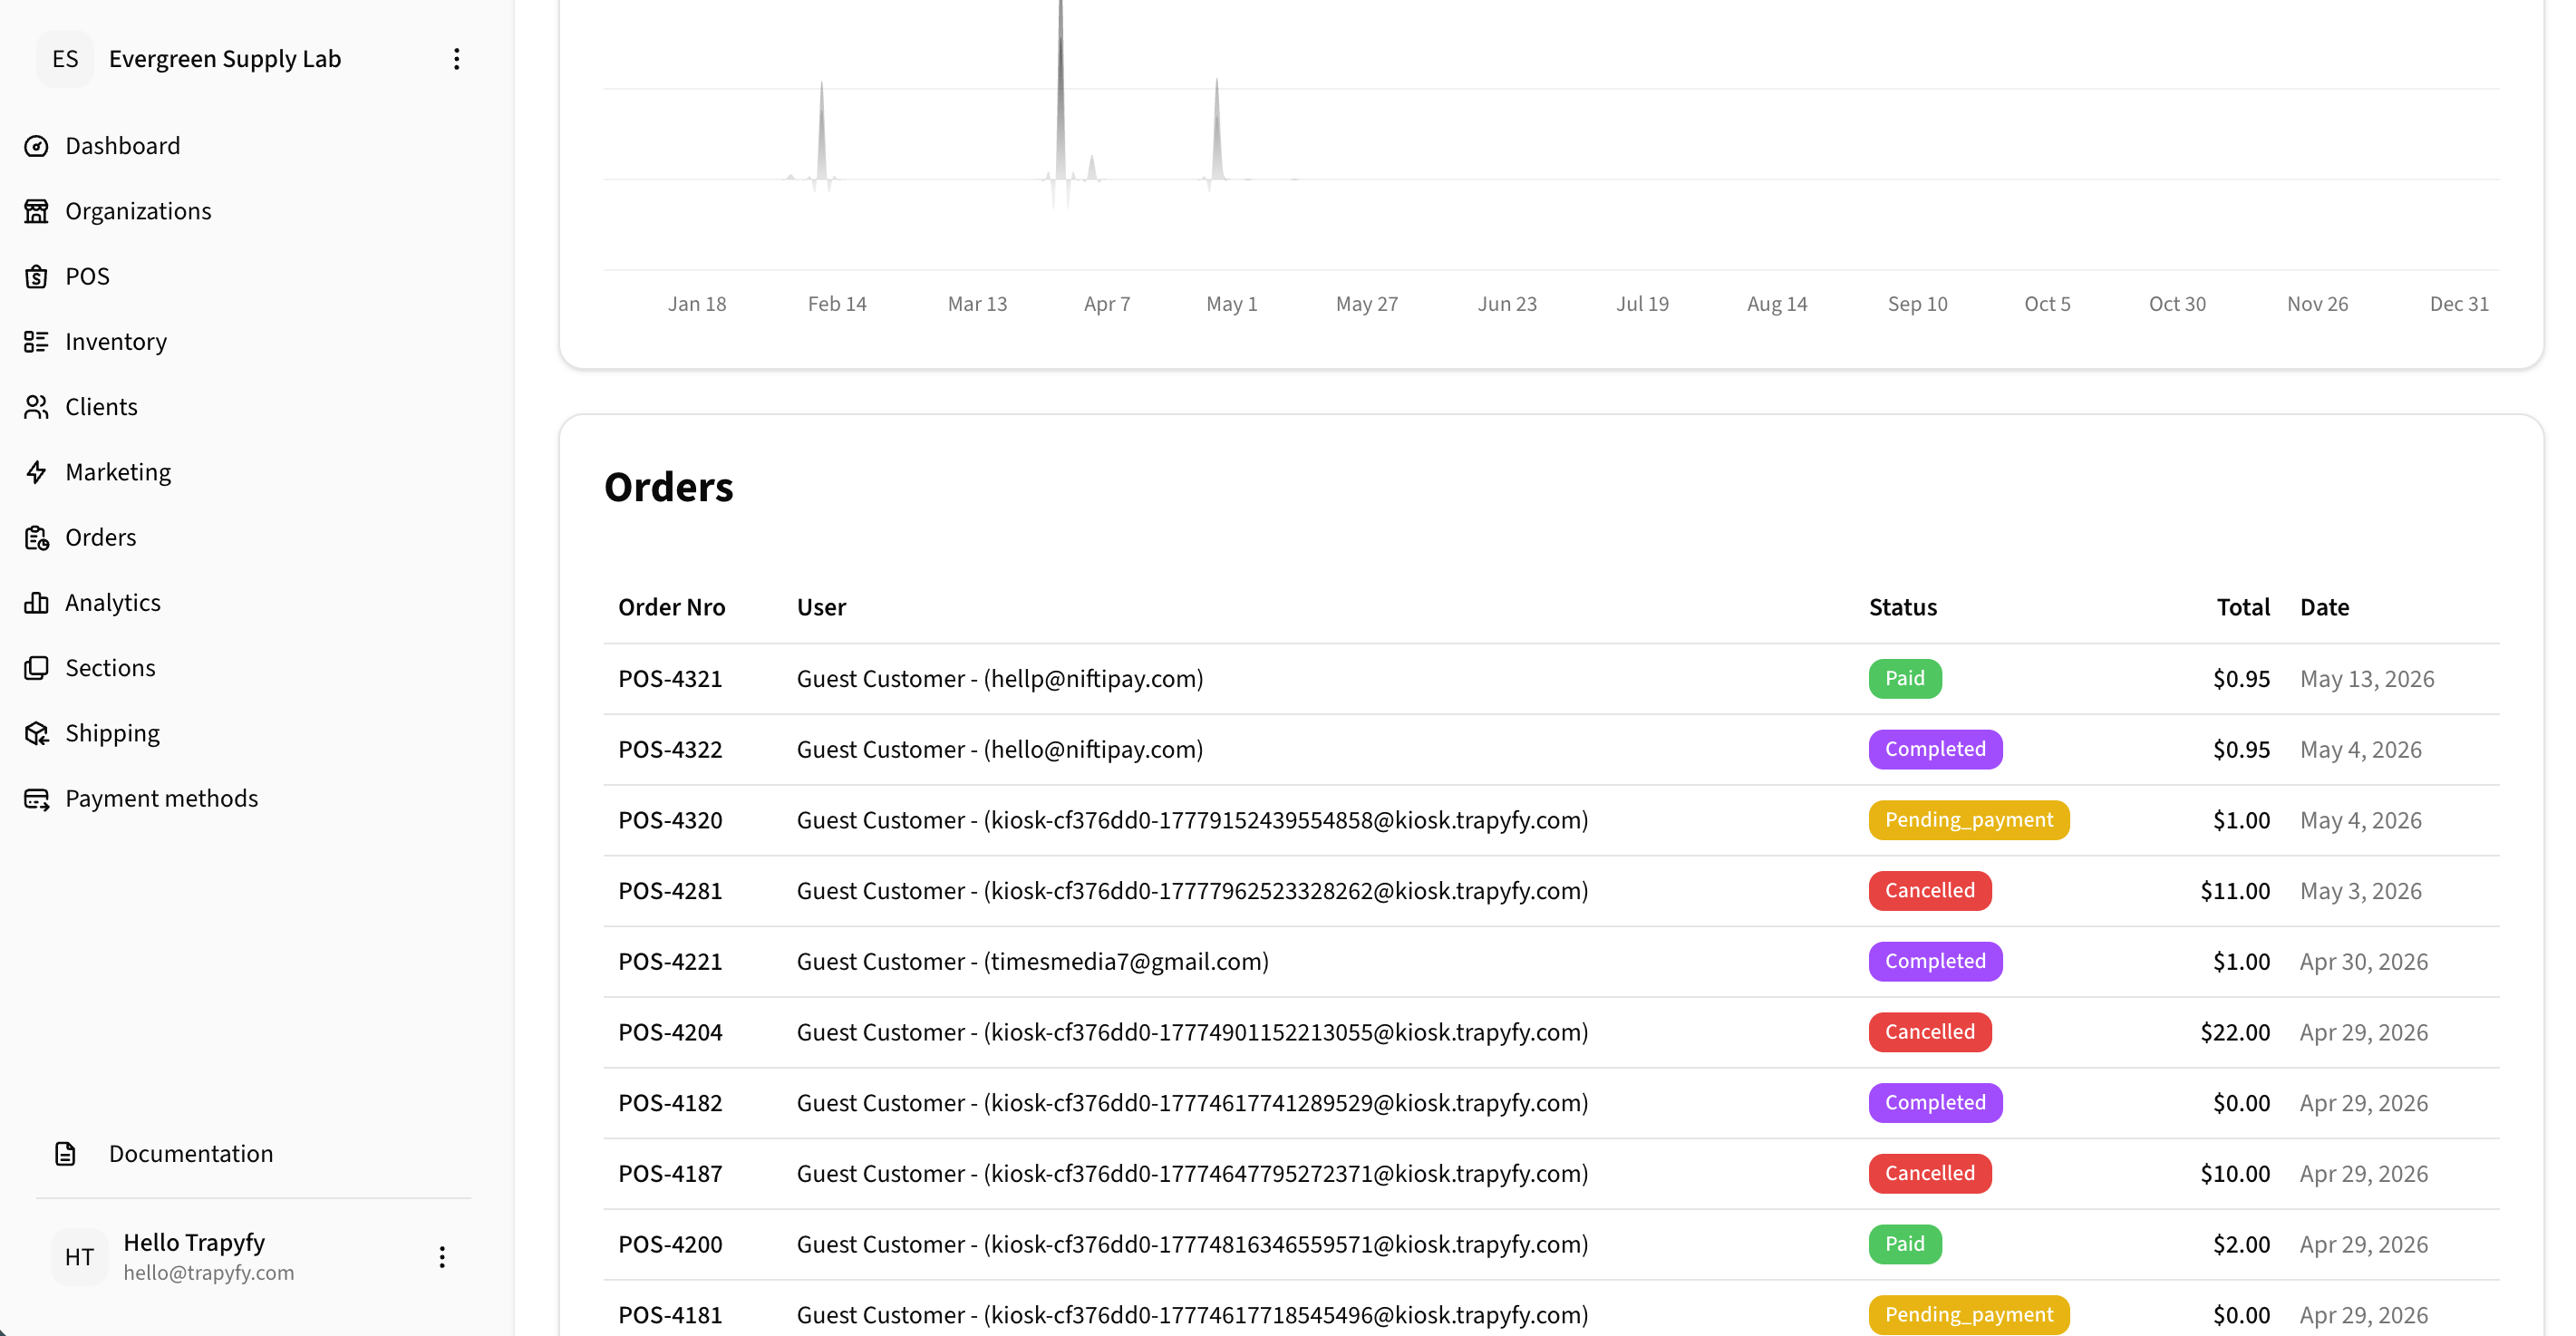Image resolution: width=2576 pixels, height=1336 pixels.
Task: Click the Organizations storefront icon
Action: (x=37, y=211)
